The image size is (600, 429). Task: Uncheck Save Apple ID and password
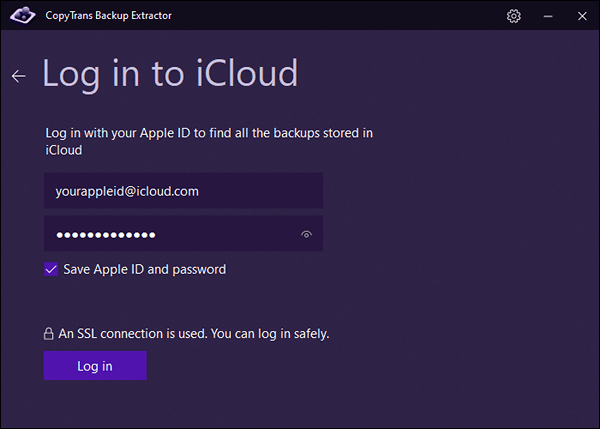tap(51, 269)
